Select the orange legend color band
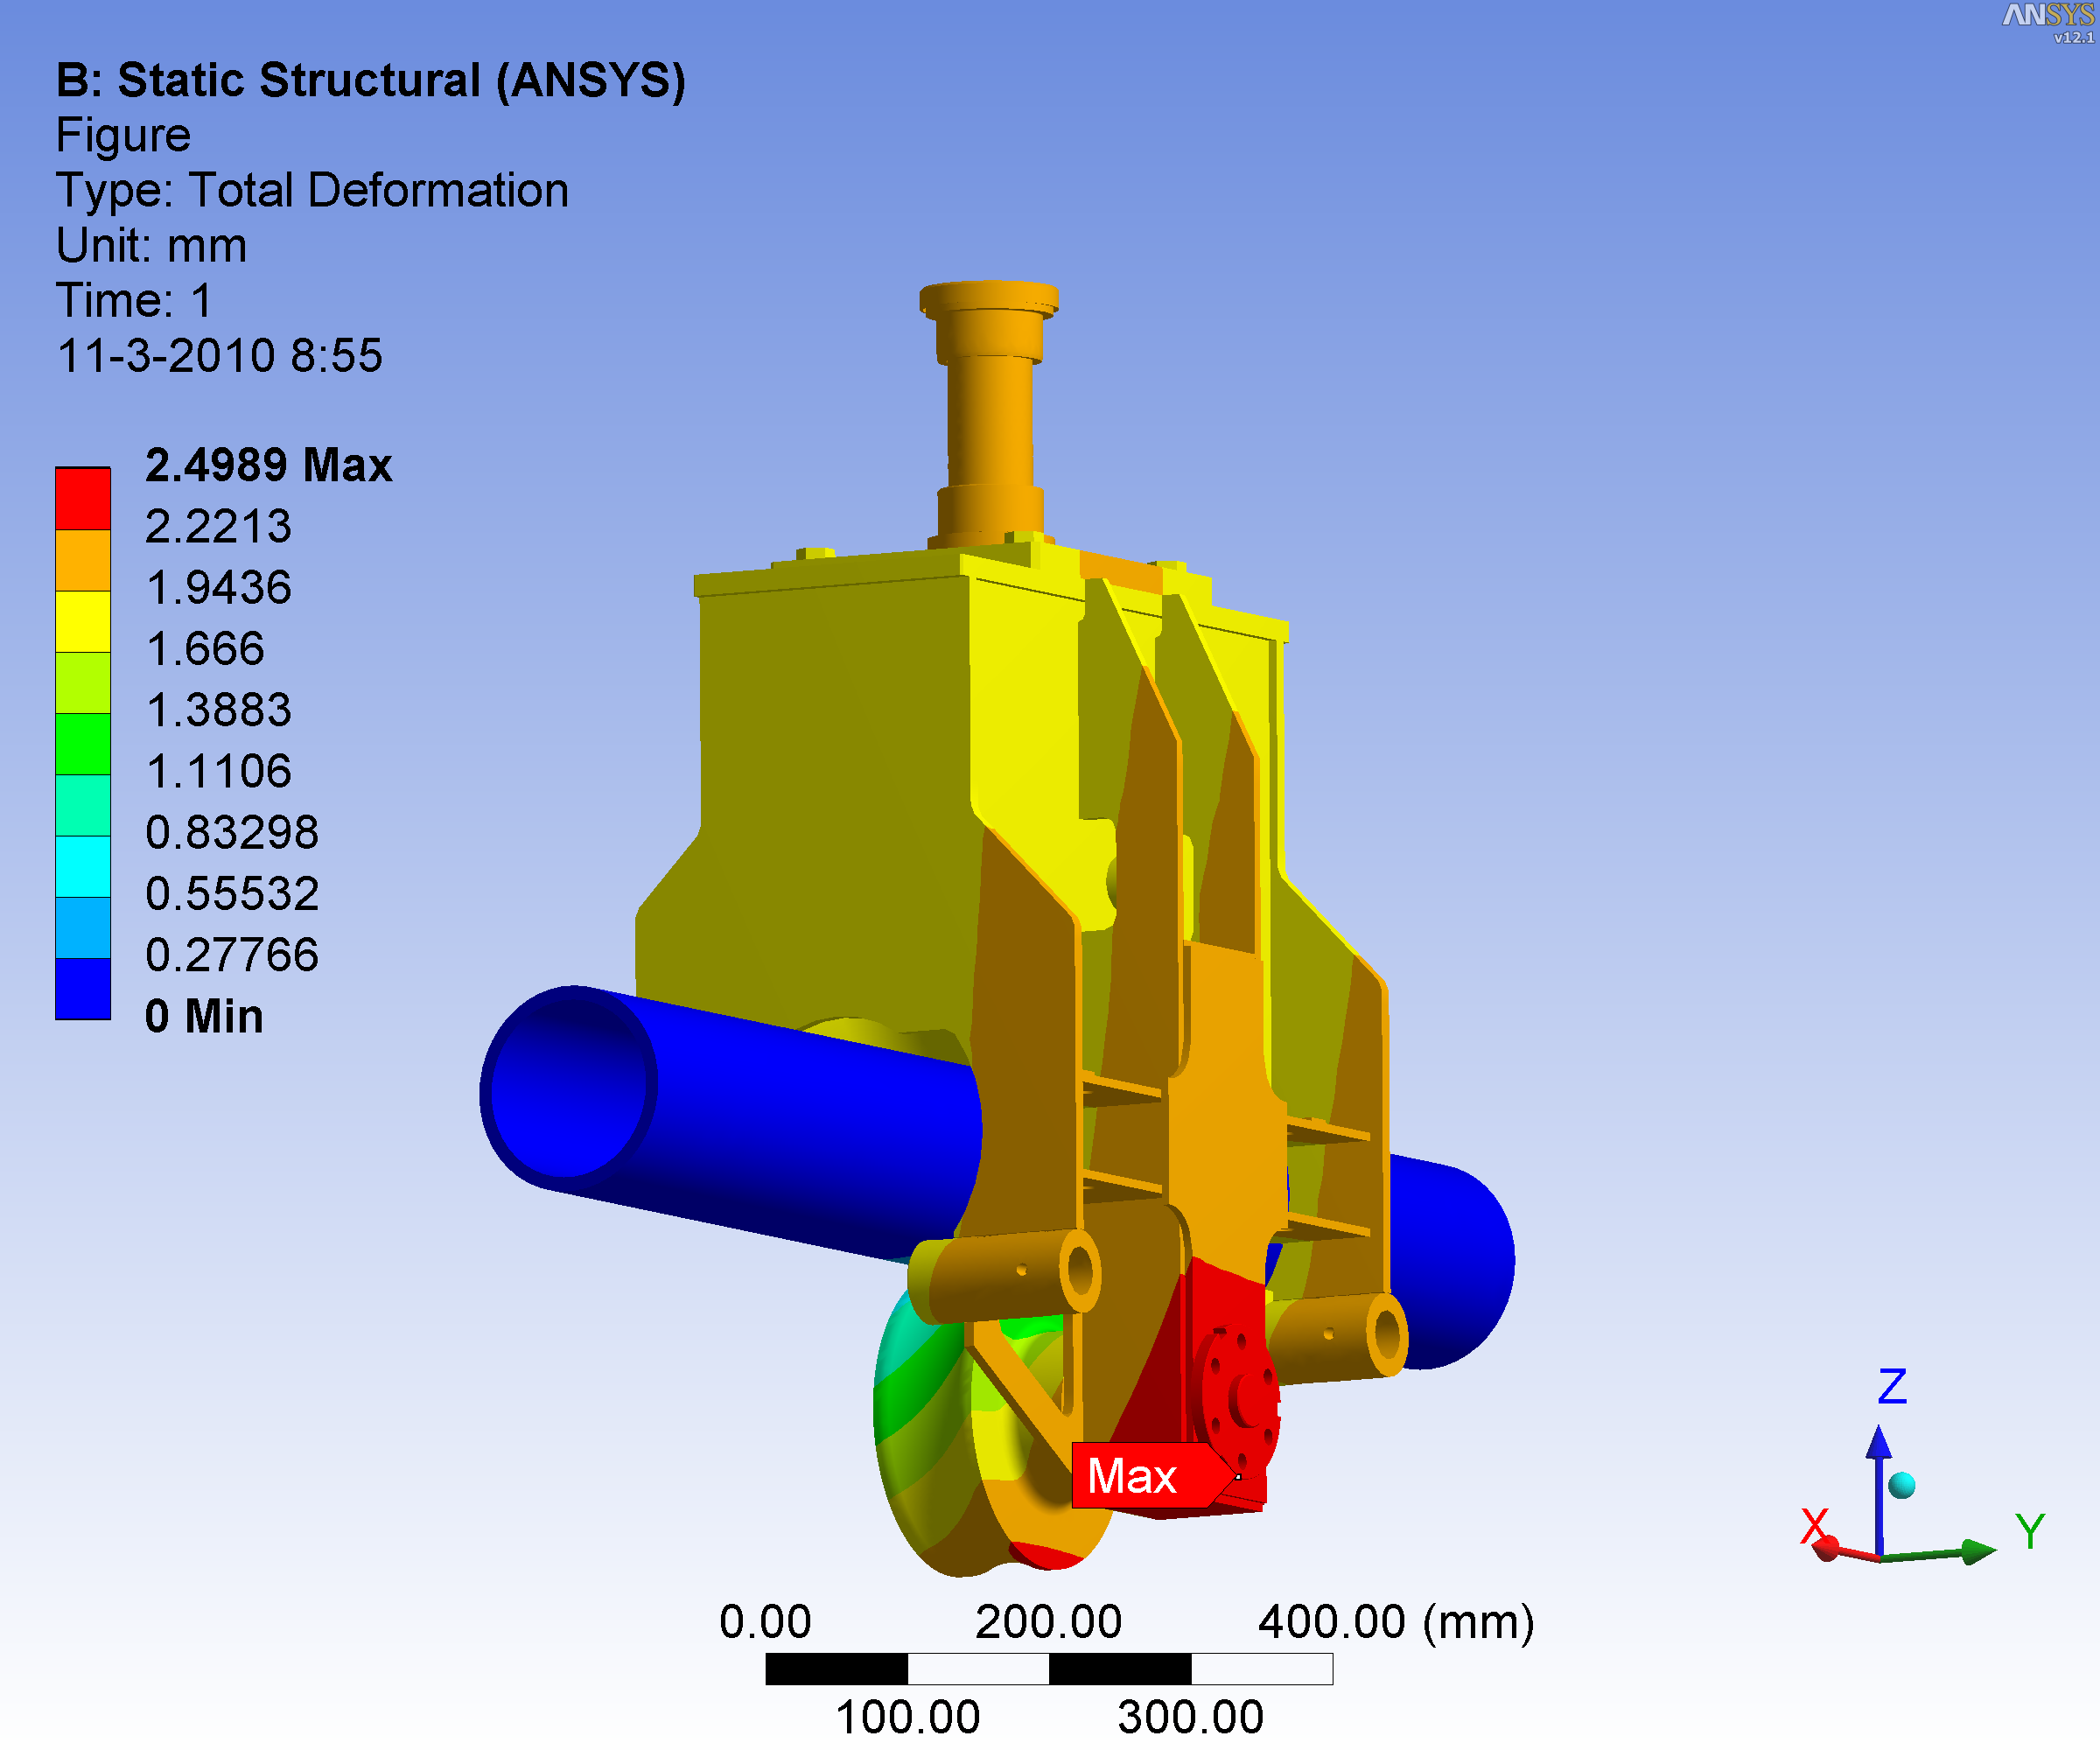 click(83, 560)
